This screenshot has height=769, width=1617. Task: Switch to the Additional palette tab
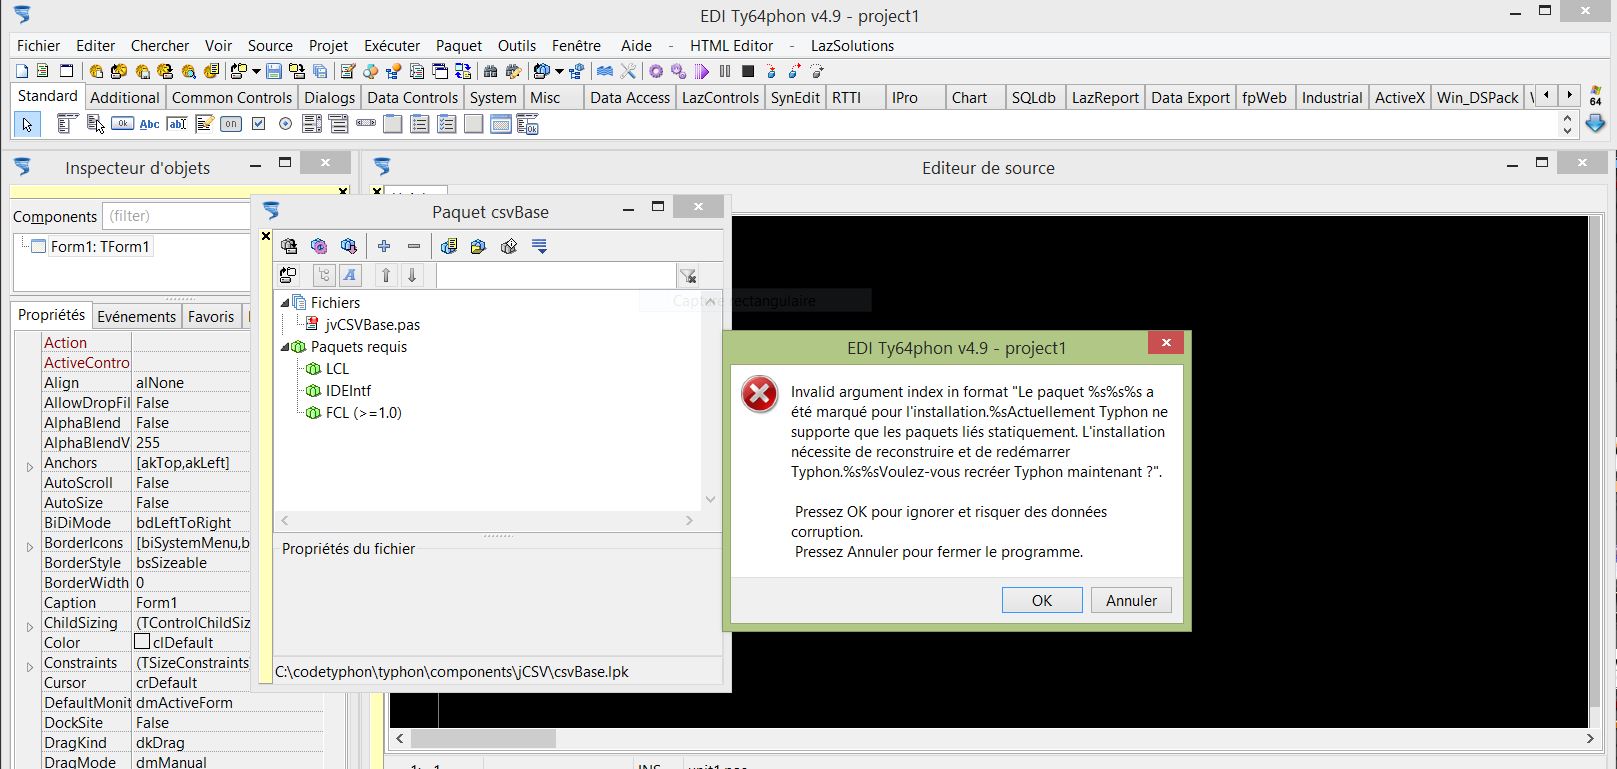point(125,97)
